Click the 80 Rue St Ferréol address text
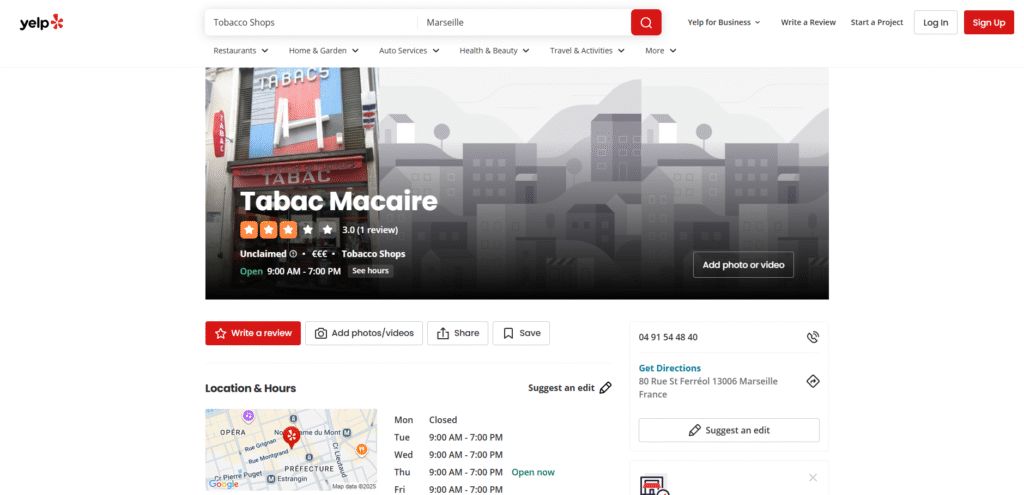Image resolution: width=1024 pixels, height=495 pixels. [708, 388]
